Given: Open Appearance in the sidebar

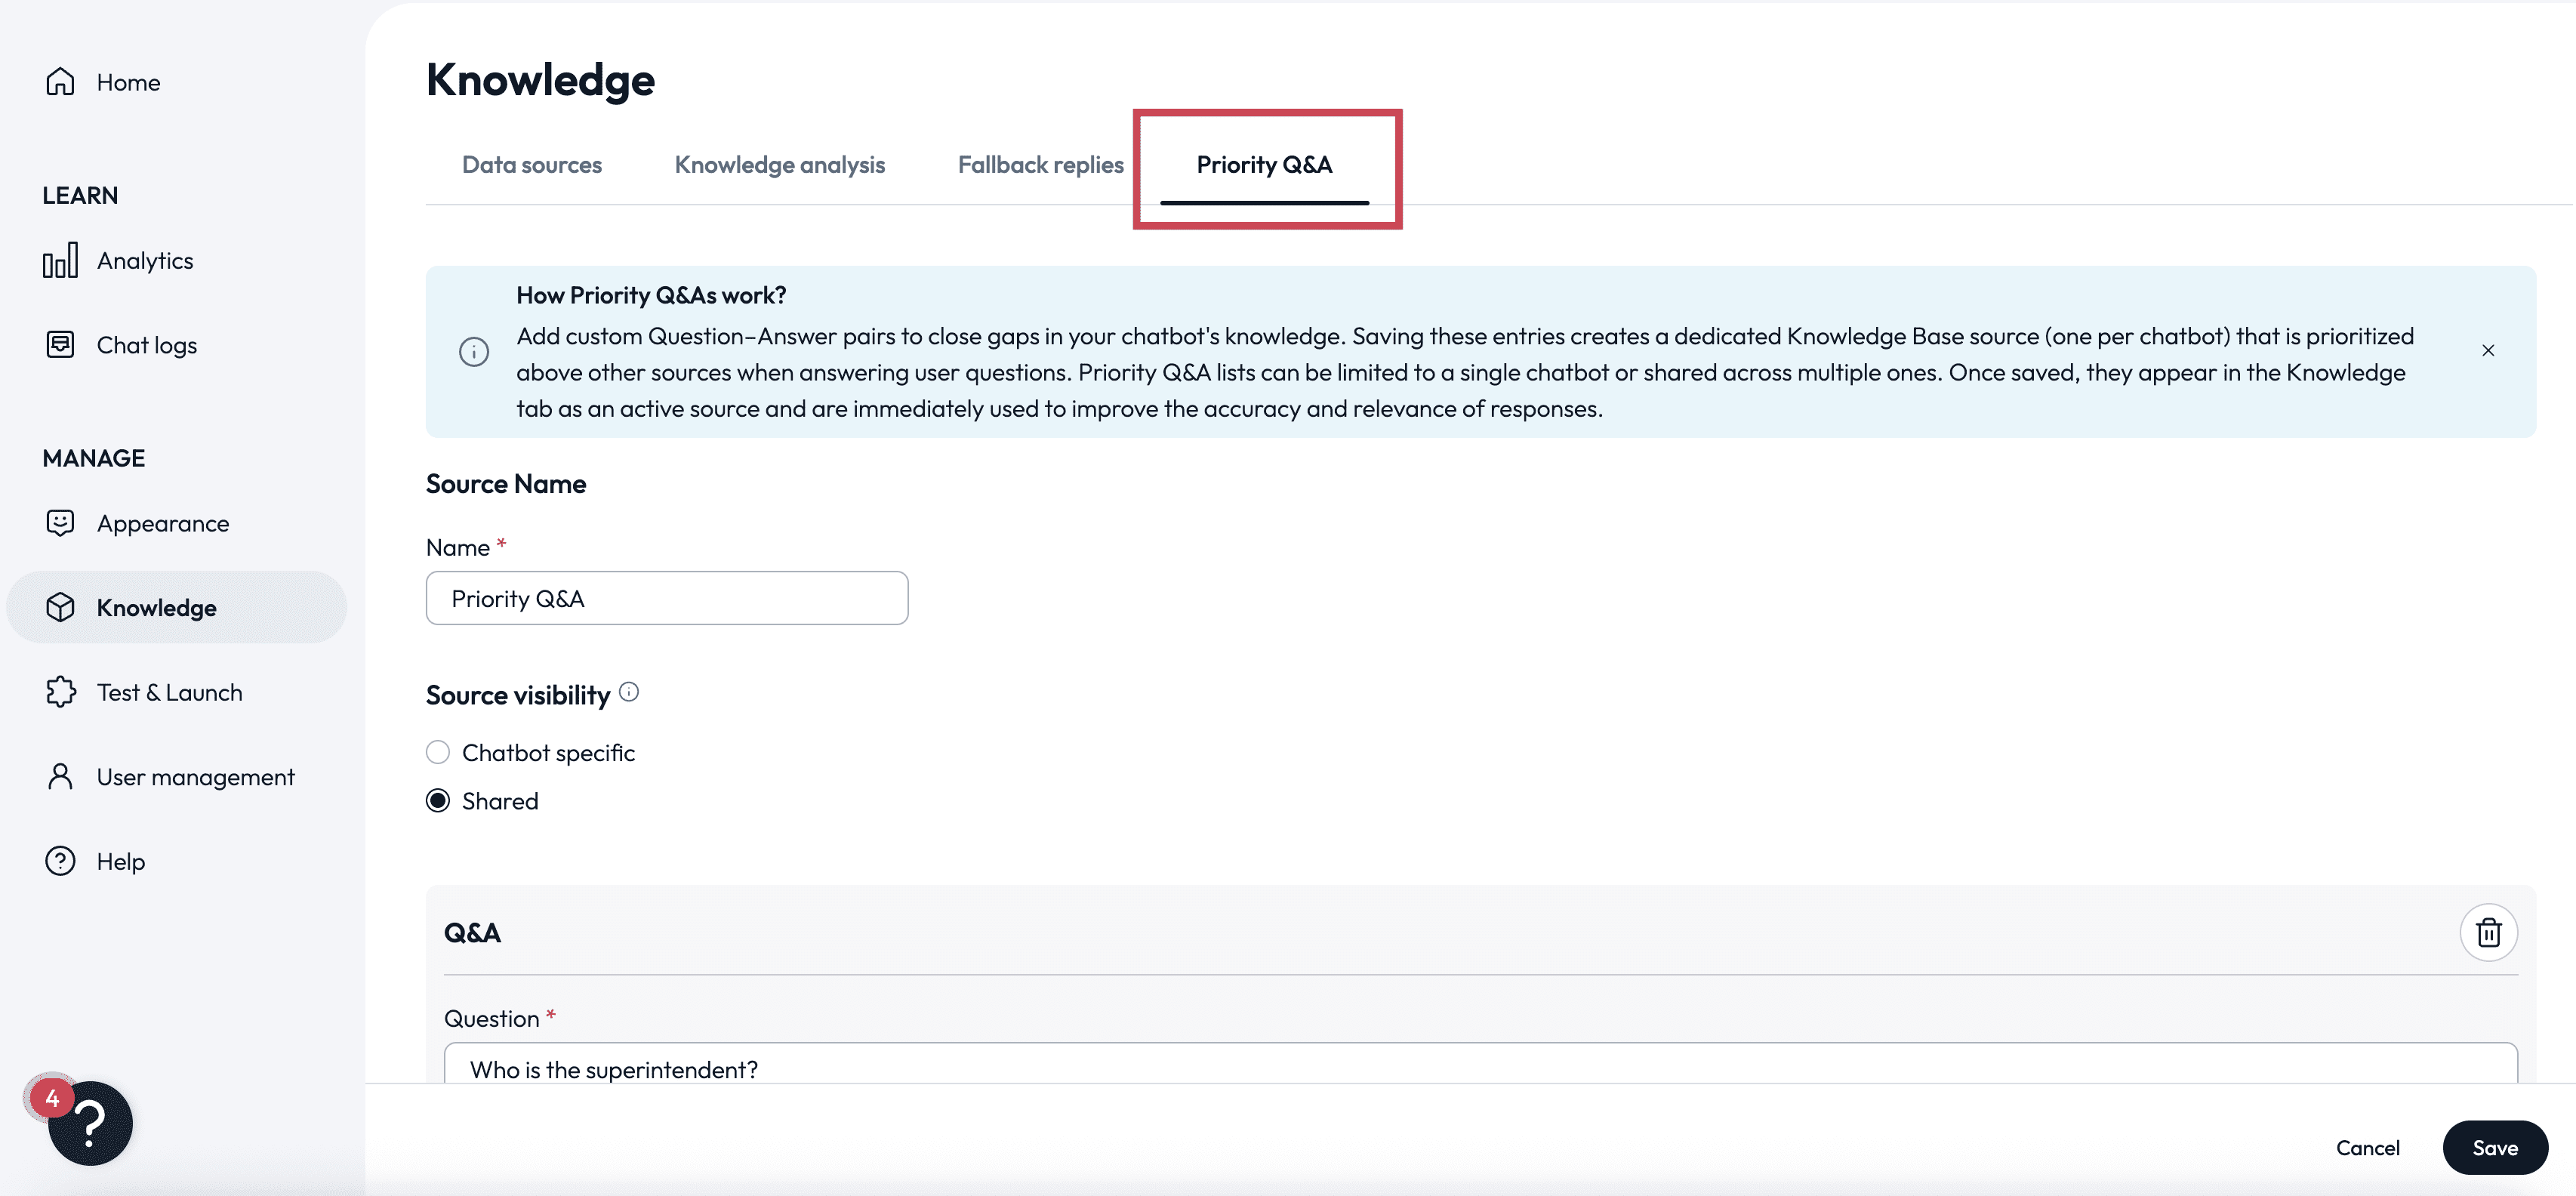Looking at the screenshot, I should [x=163, y=523].
